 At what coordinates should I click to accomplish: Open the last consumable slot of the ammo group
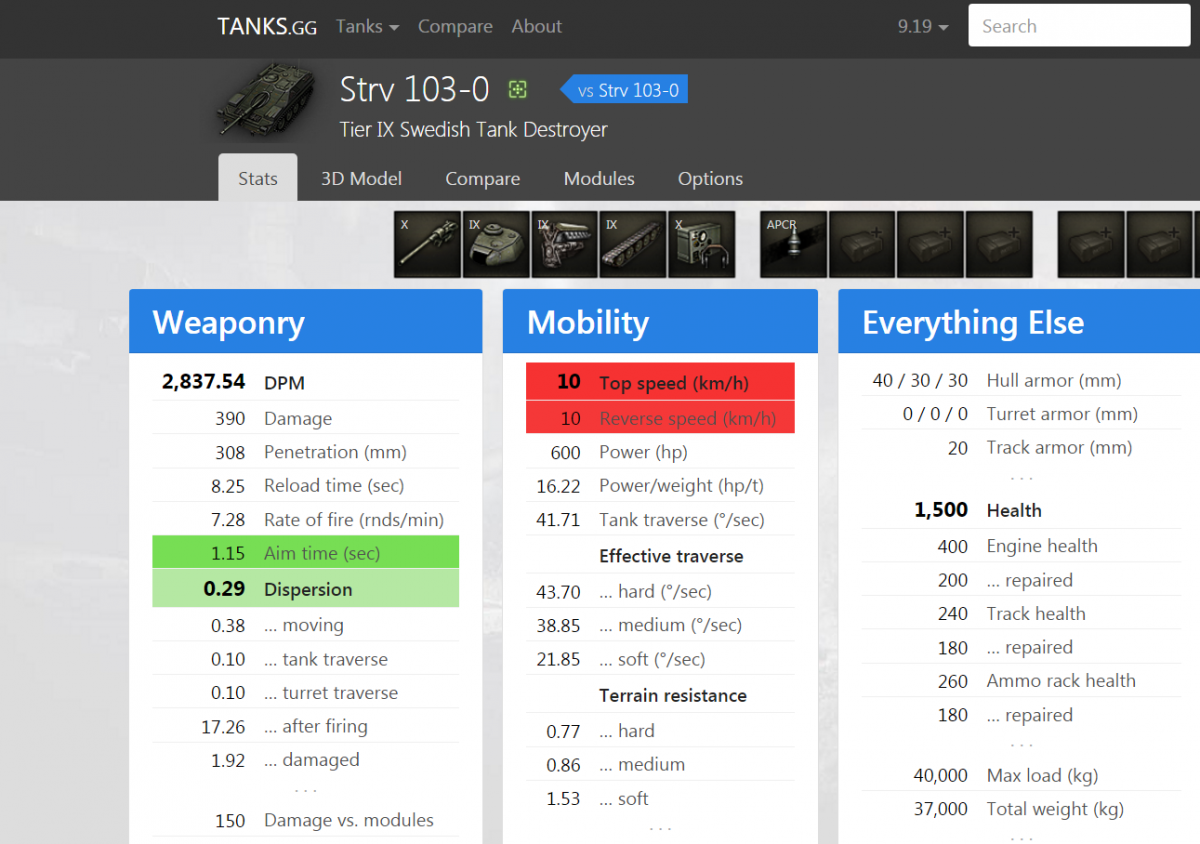coord(999,244)
